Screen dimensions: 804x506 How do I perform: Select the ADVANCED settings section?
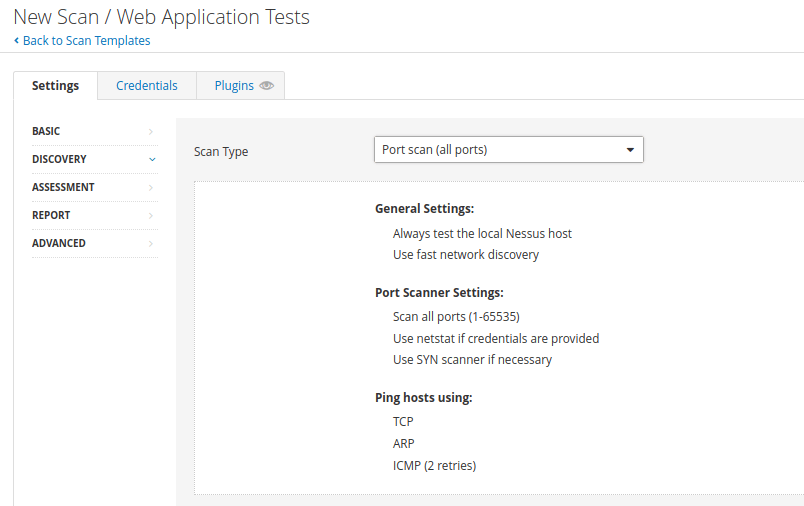(95, 244)
